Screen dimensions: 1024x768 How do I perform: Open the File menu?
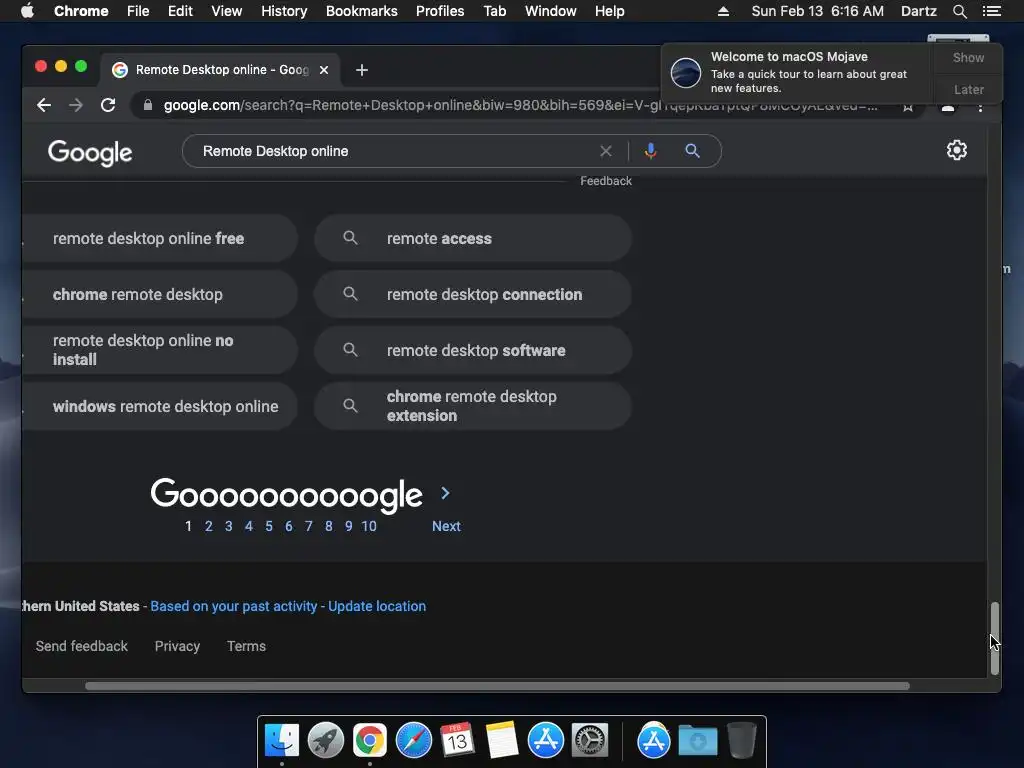point(138,11)
